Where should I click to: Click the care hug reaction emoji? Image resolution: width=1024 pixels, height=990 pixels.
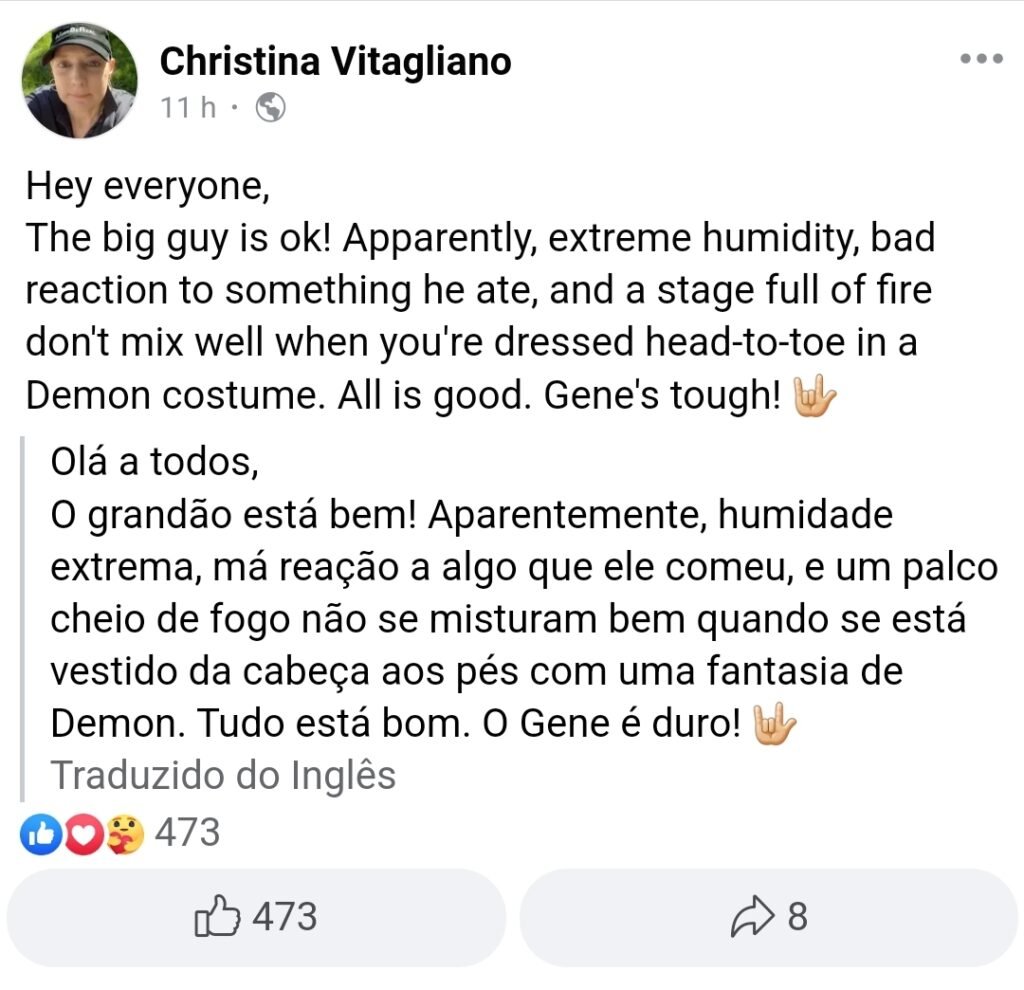124,834
